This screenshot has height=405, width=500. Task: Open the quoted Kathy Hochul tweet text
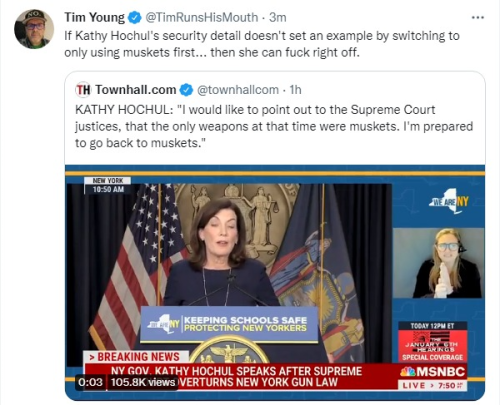274,126
